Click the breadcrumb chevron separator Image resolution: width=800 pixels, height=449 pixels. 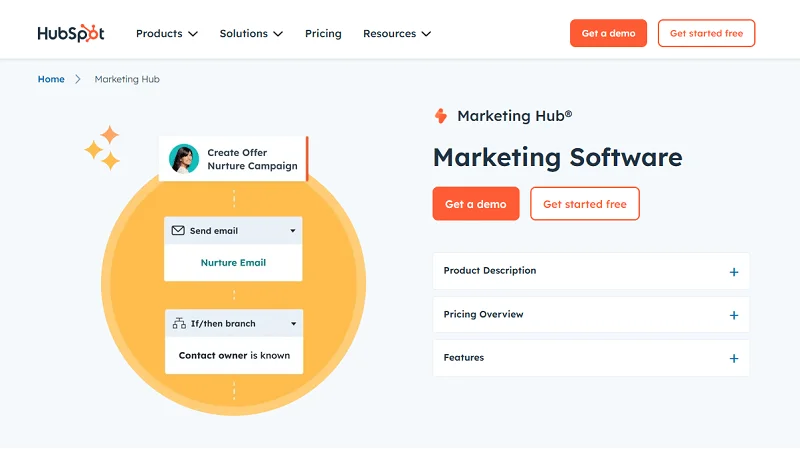78,79
